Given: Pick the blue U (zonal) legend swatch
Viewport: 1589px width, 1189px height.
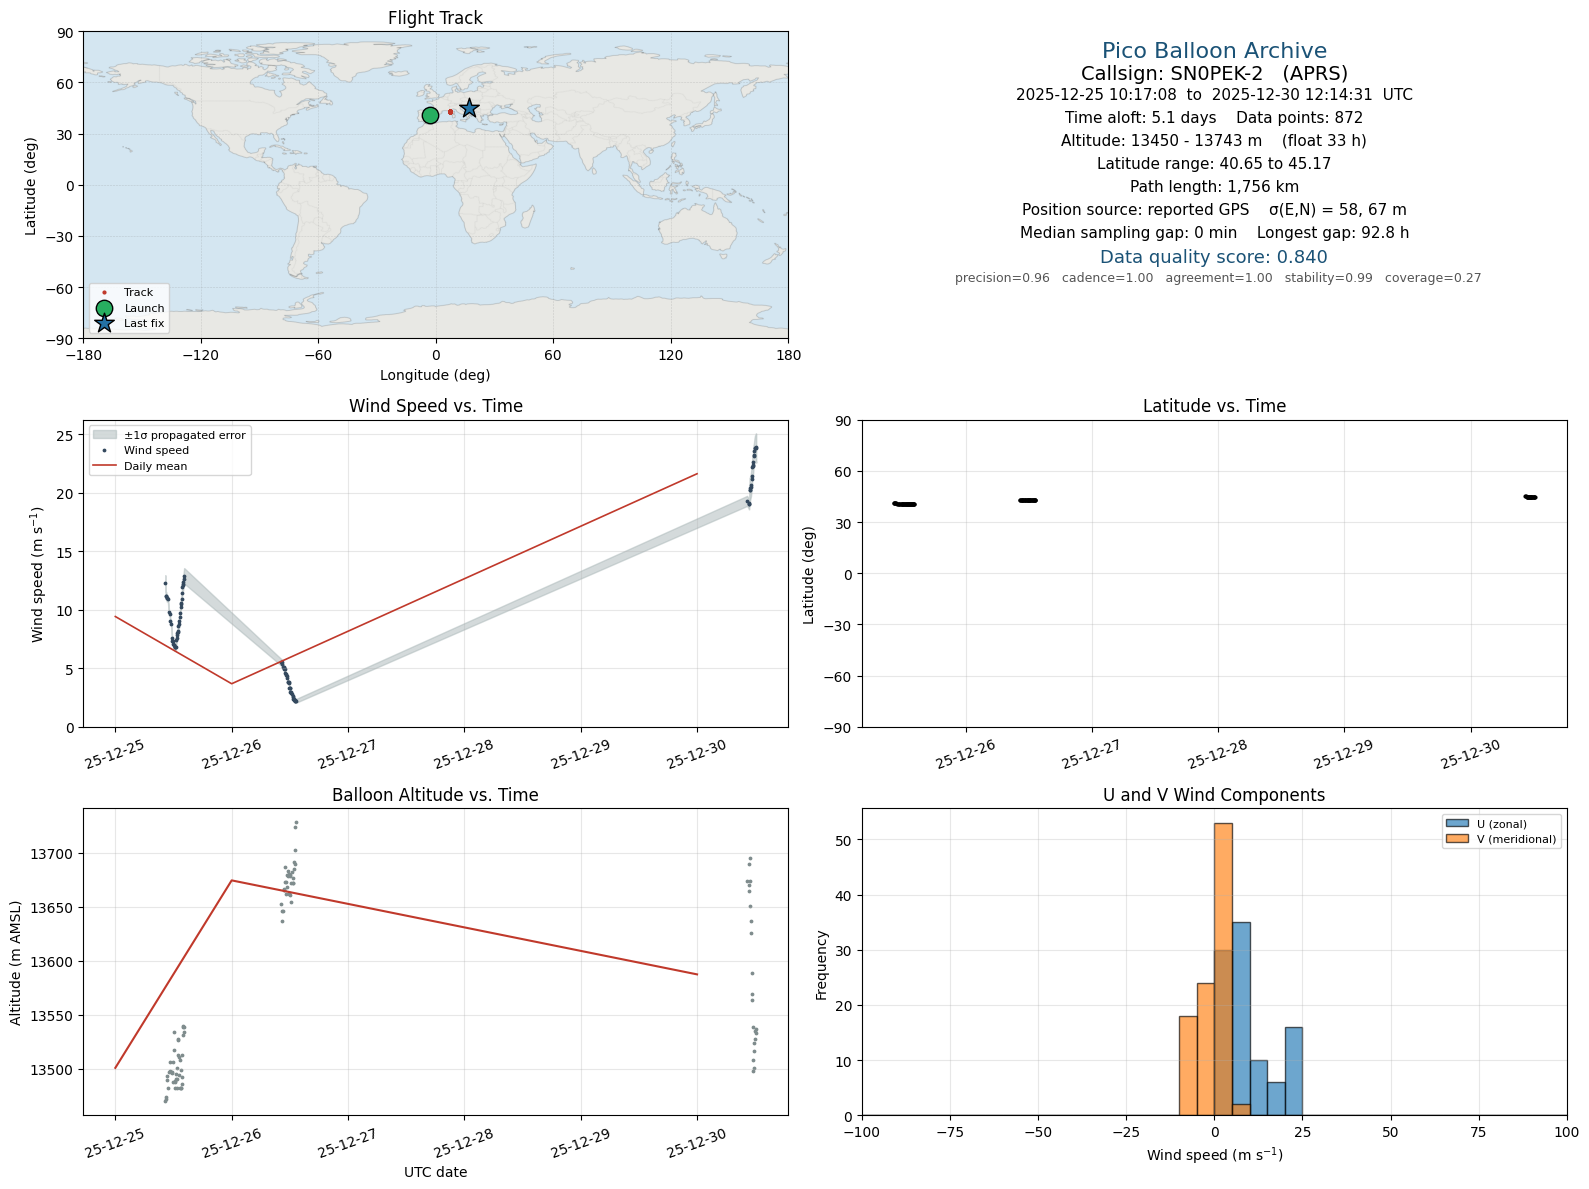Looking at the screenshot, I should click(1456, 824).
